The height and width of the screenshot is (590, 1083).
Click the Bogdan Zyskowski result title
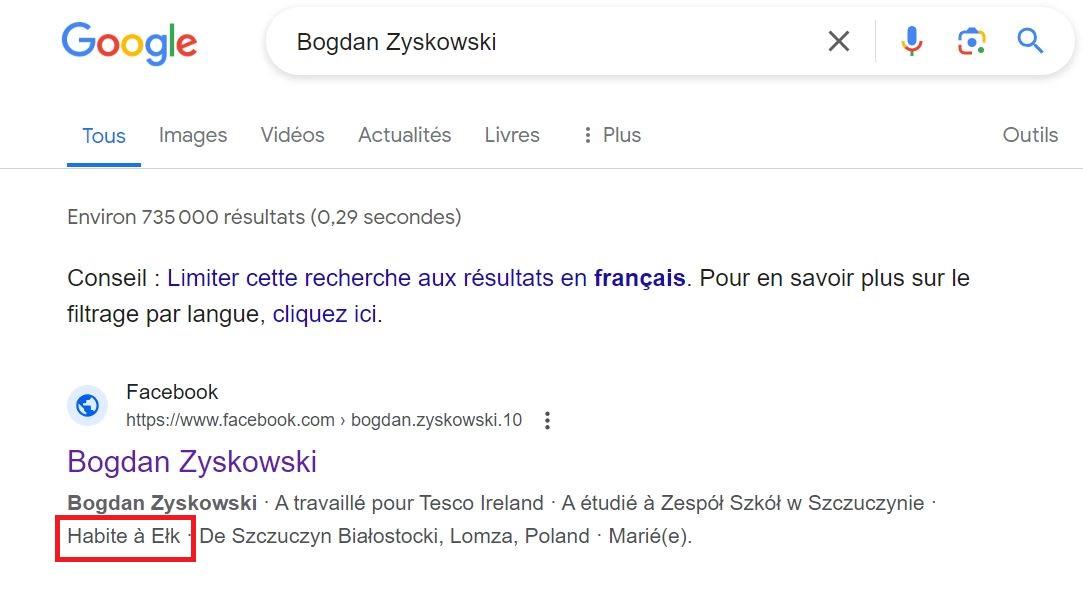coord(192,461)
